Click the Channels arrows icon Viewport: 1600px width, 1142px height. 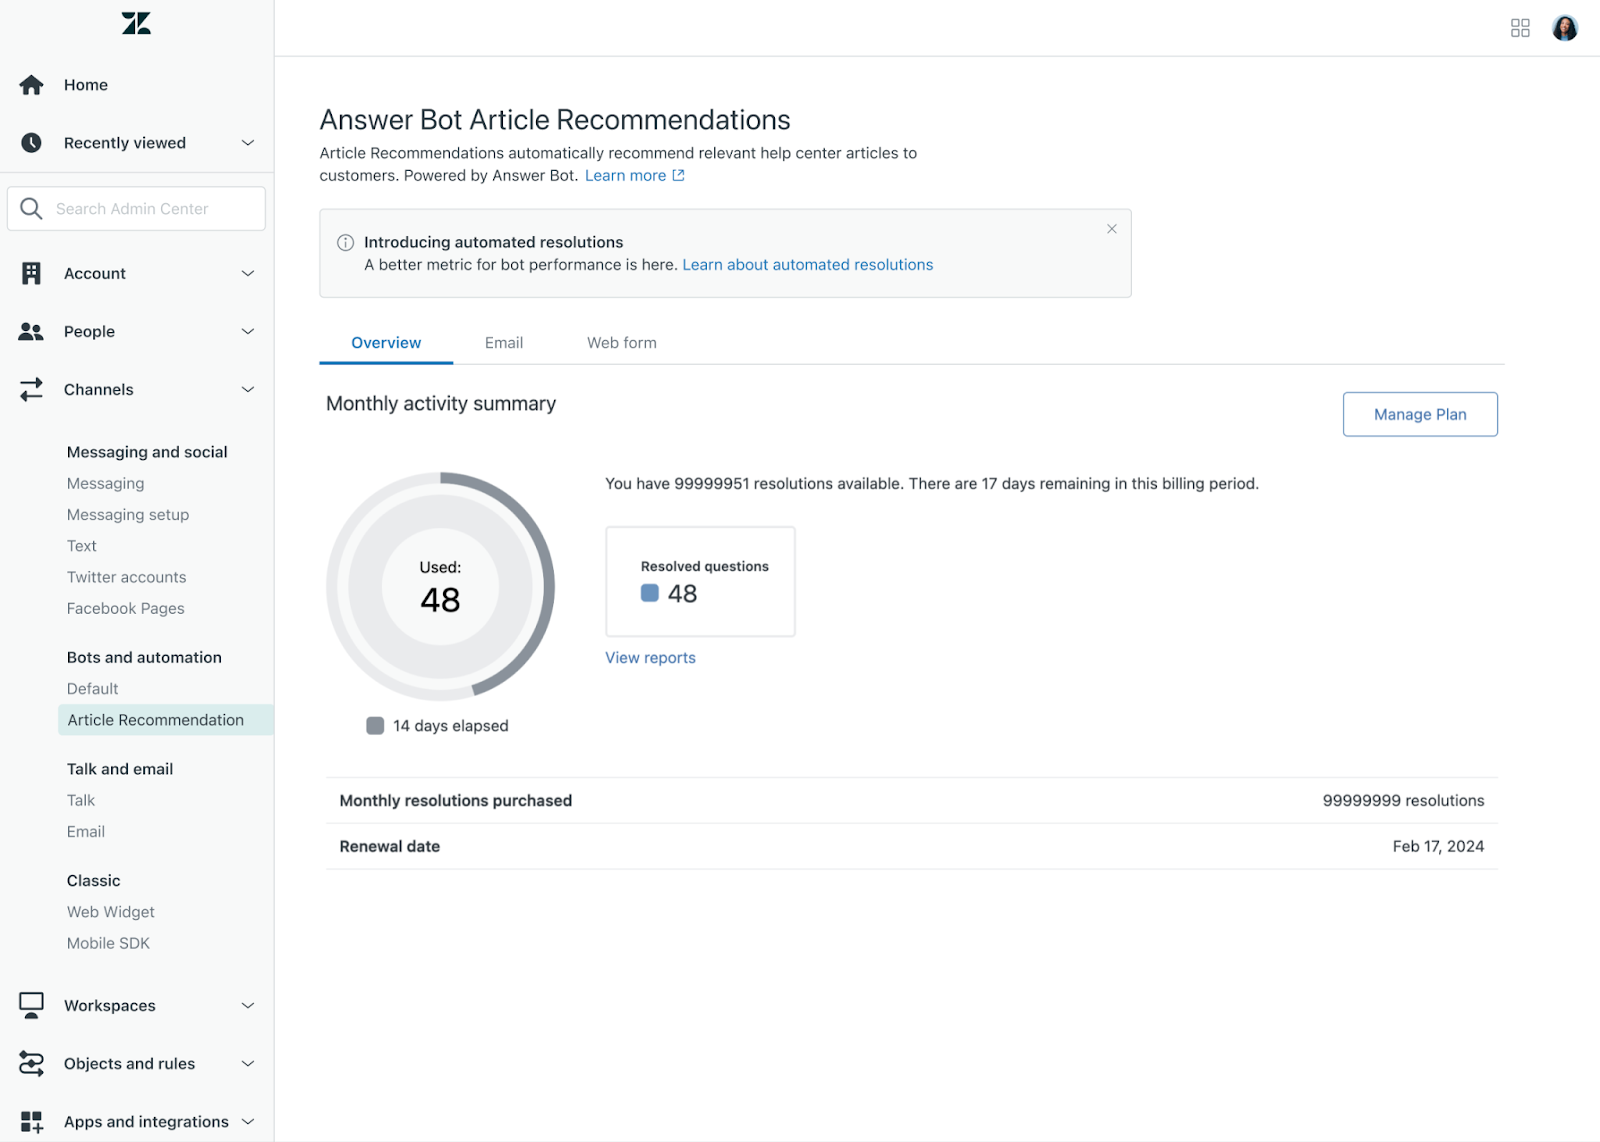(31, 389)
